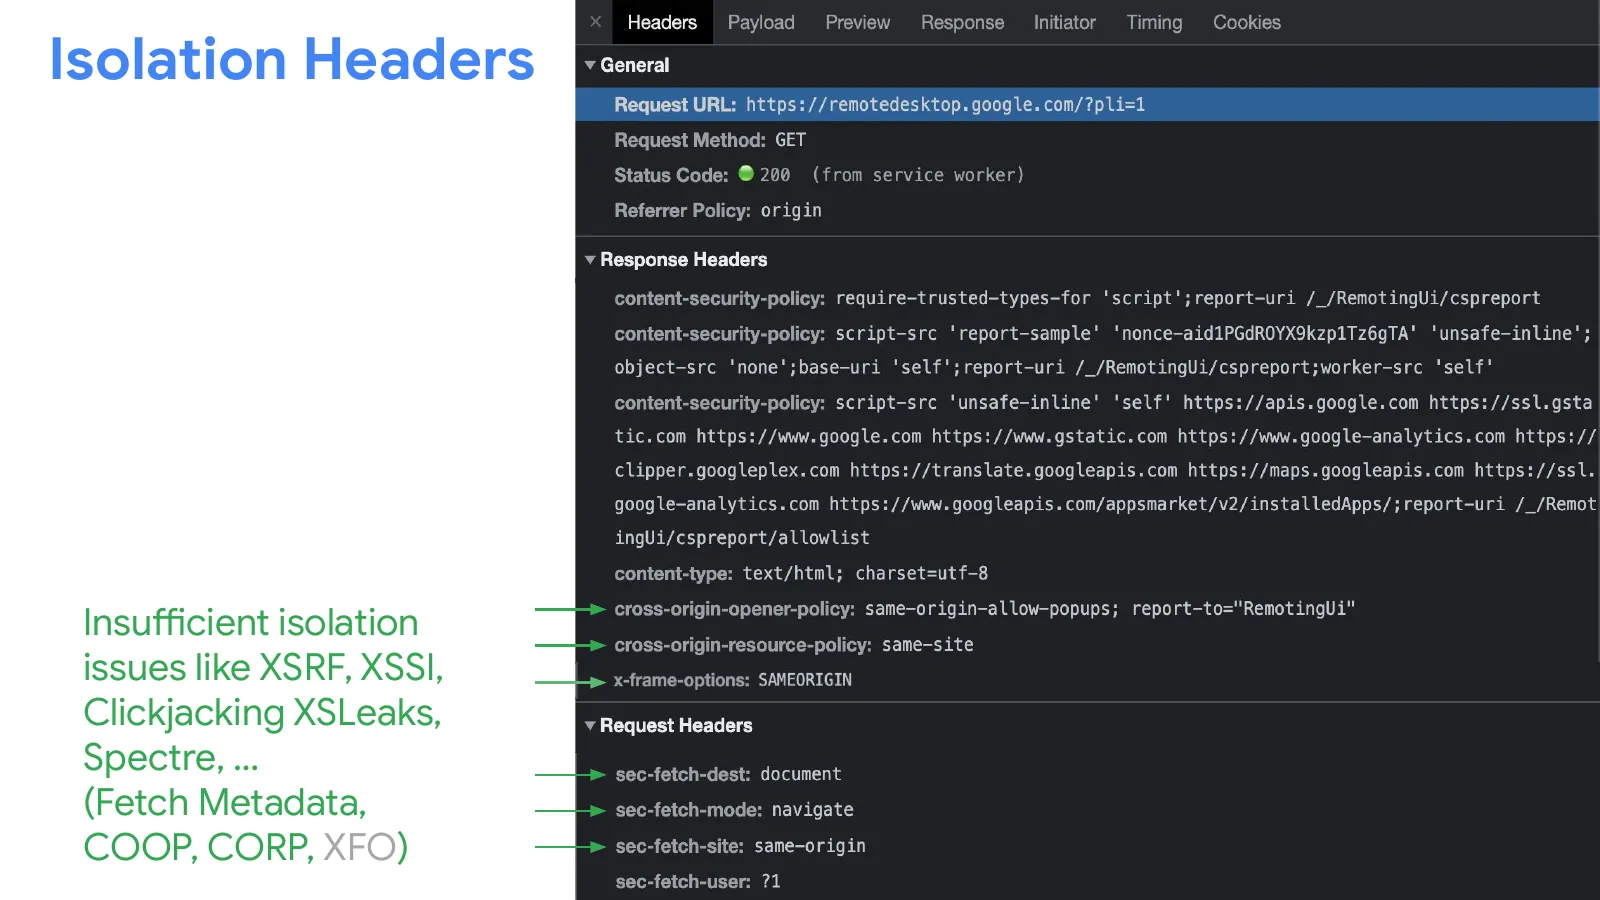The width and height of the screenshot is (1600, 900).
Task: Close the request details pane
Action: click(596, 21)
